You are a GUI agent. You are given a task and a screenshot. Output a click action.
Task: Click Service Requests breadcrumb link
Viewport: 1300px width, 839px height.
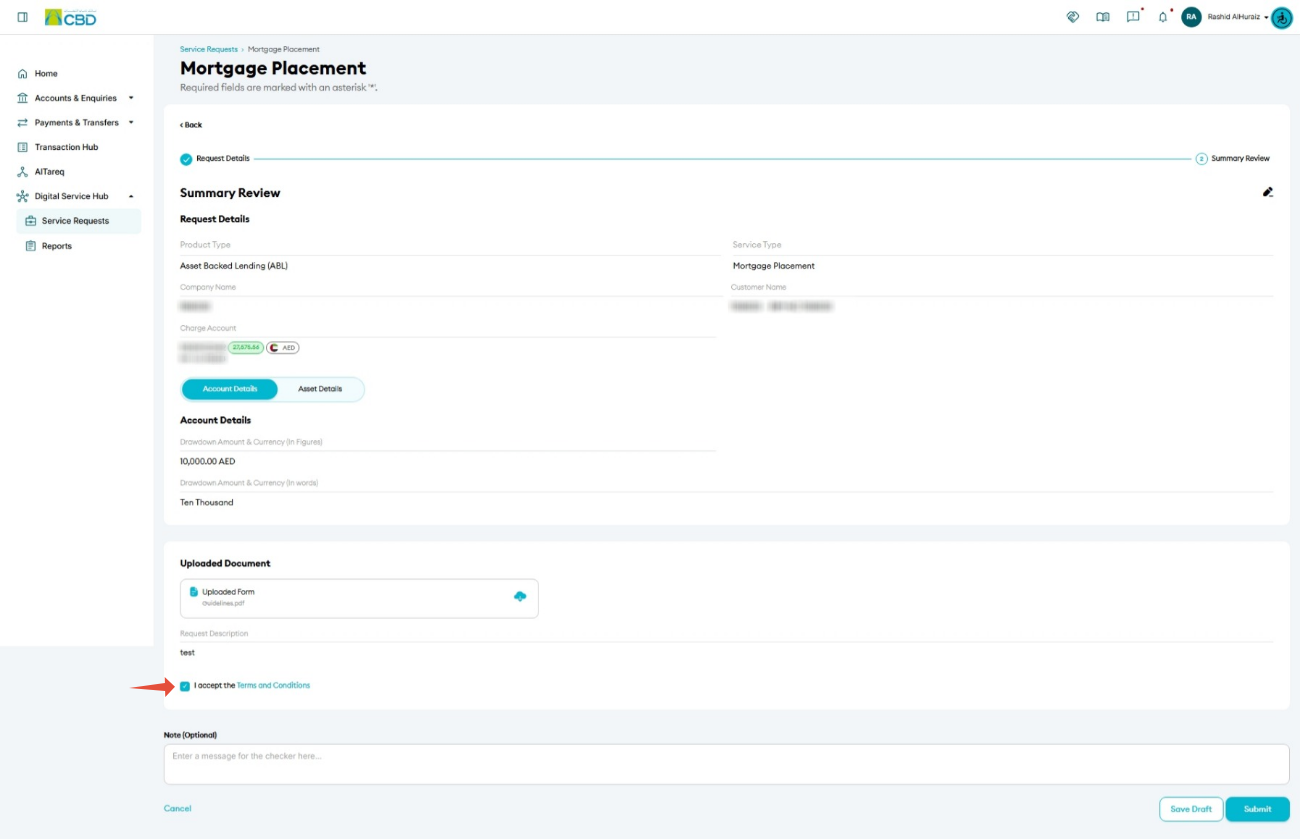(x=209, y=49)
